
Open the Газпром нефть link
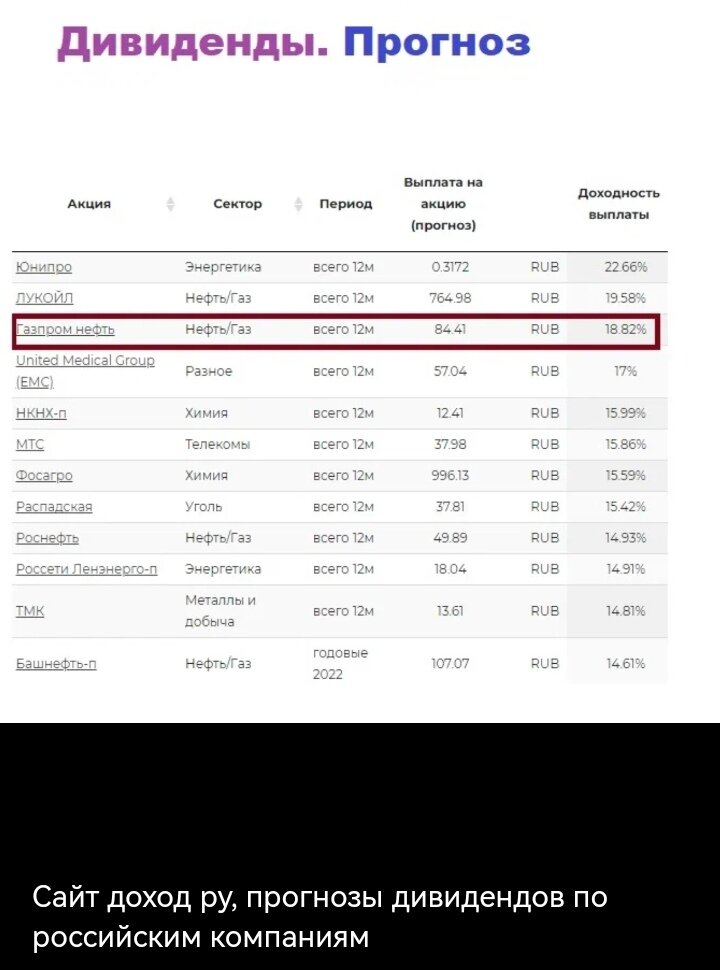65,330
